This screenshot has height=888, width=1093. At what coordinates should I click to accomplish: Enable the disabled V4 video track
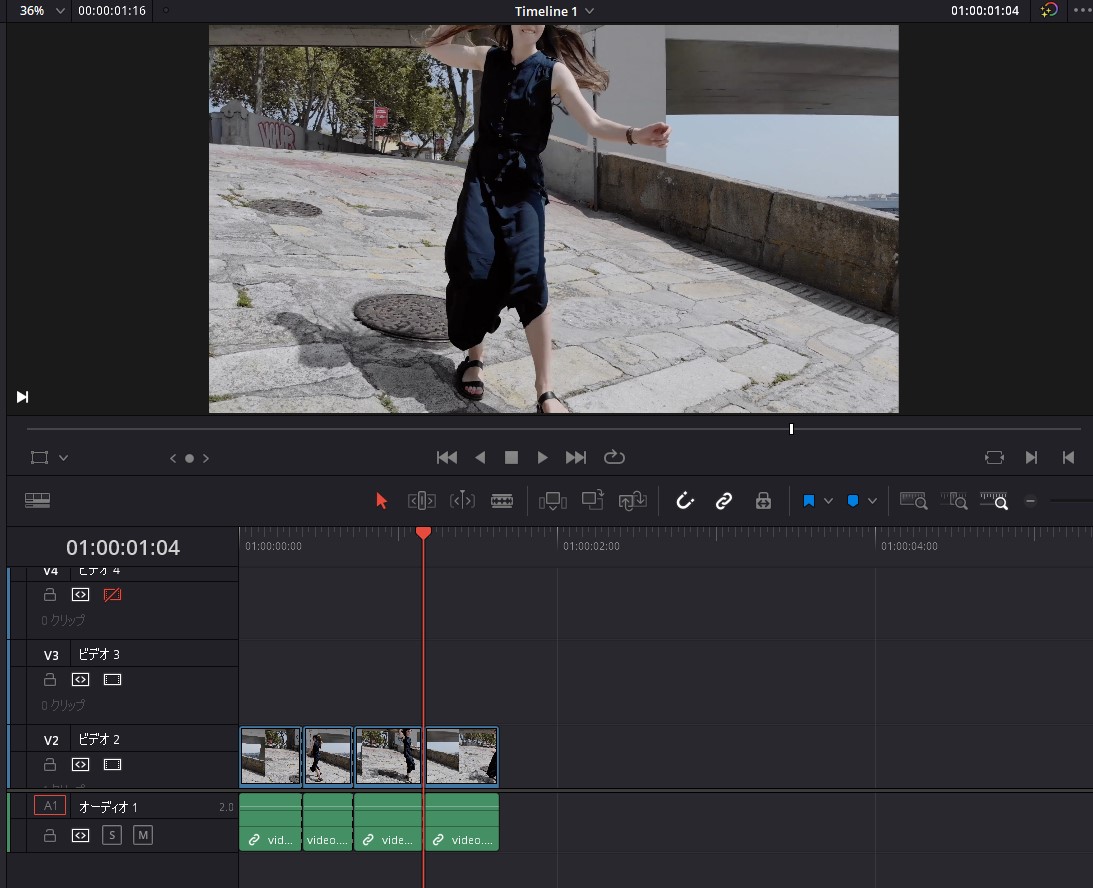[x=112, y=595]
